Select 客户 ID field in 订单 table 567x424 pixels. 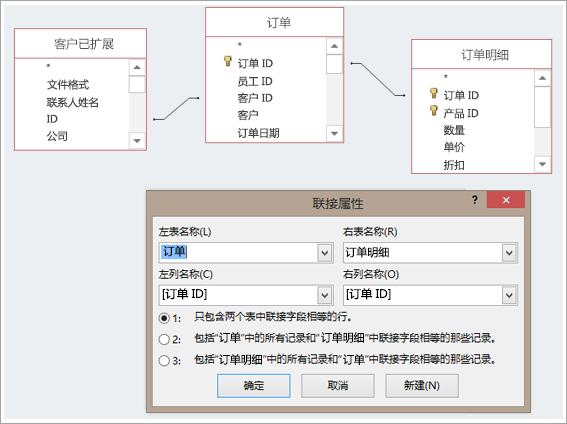pos(255,98)
